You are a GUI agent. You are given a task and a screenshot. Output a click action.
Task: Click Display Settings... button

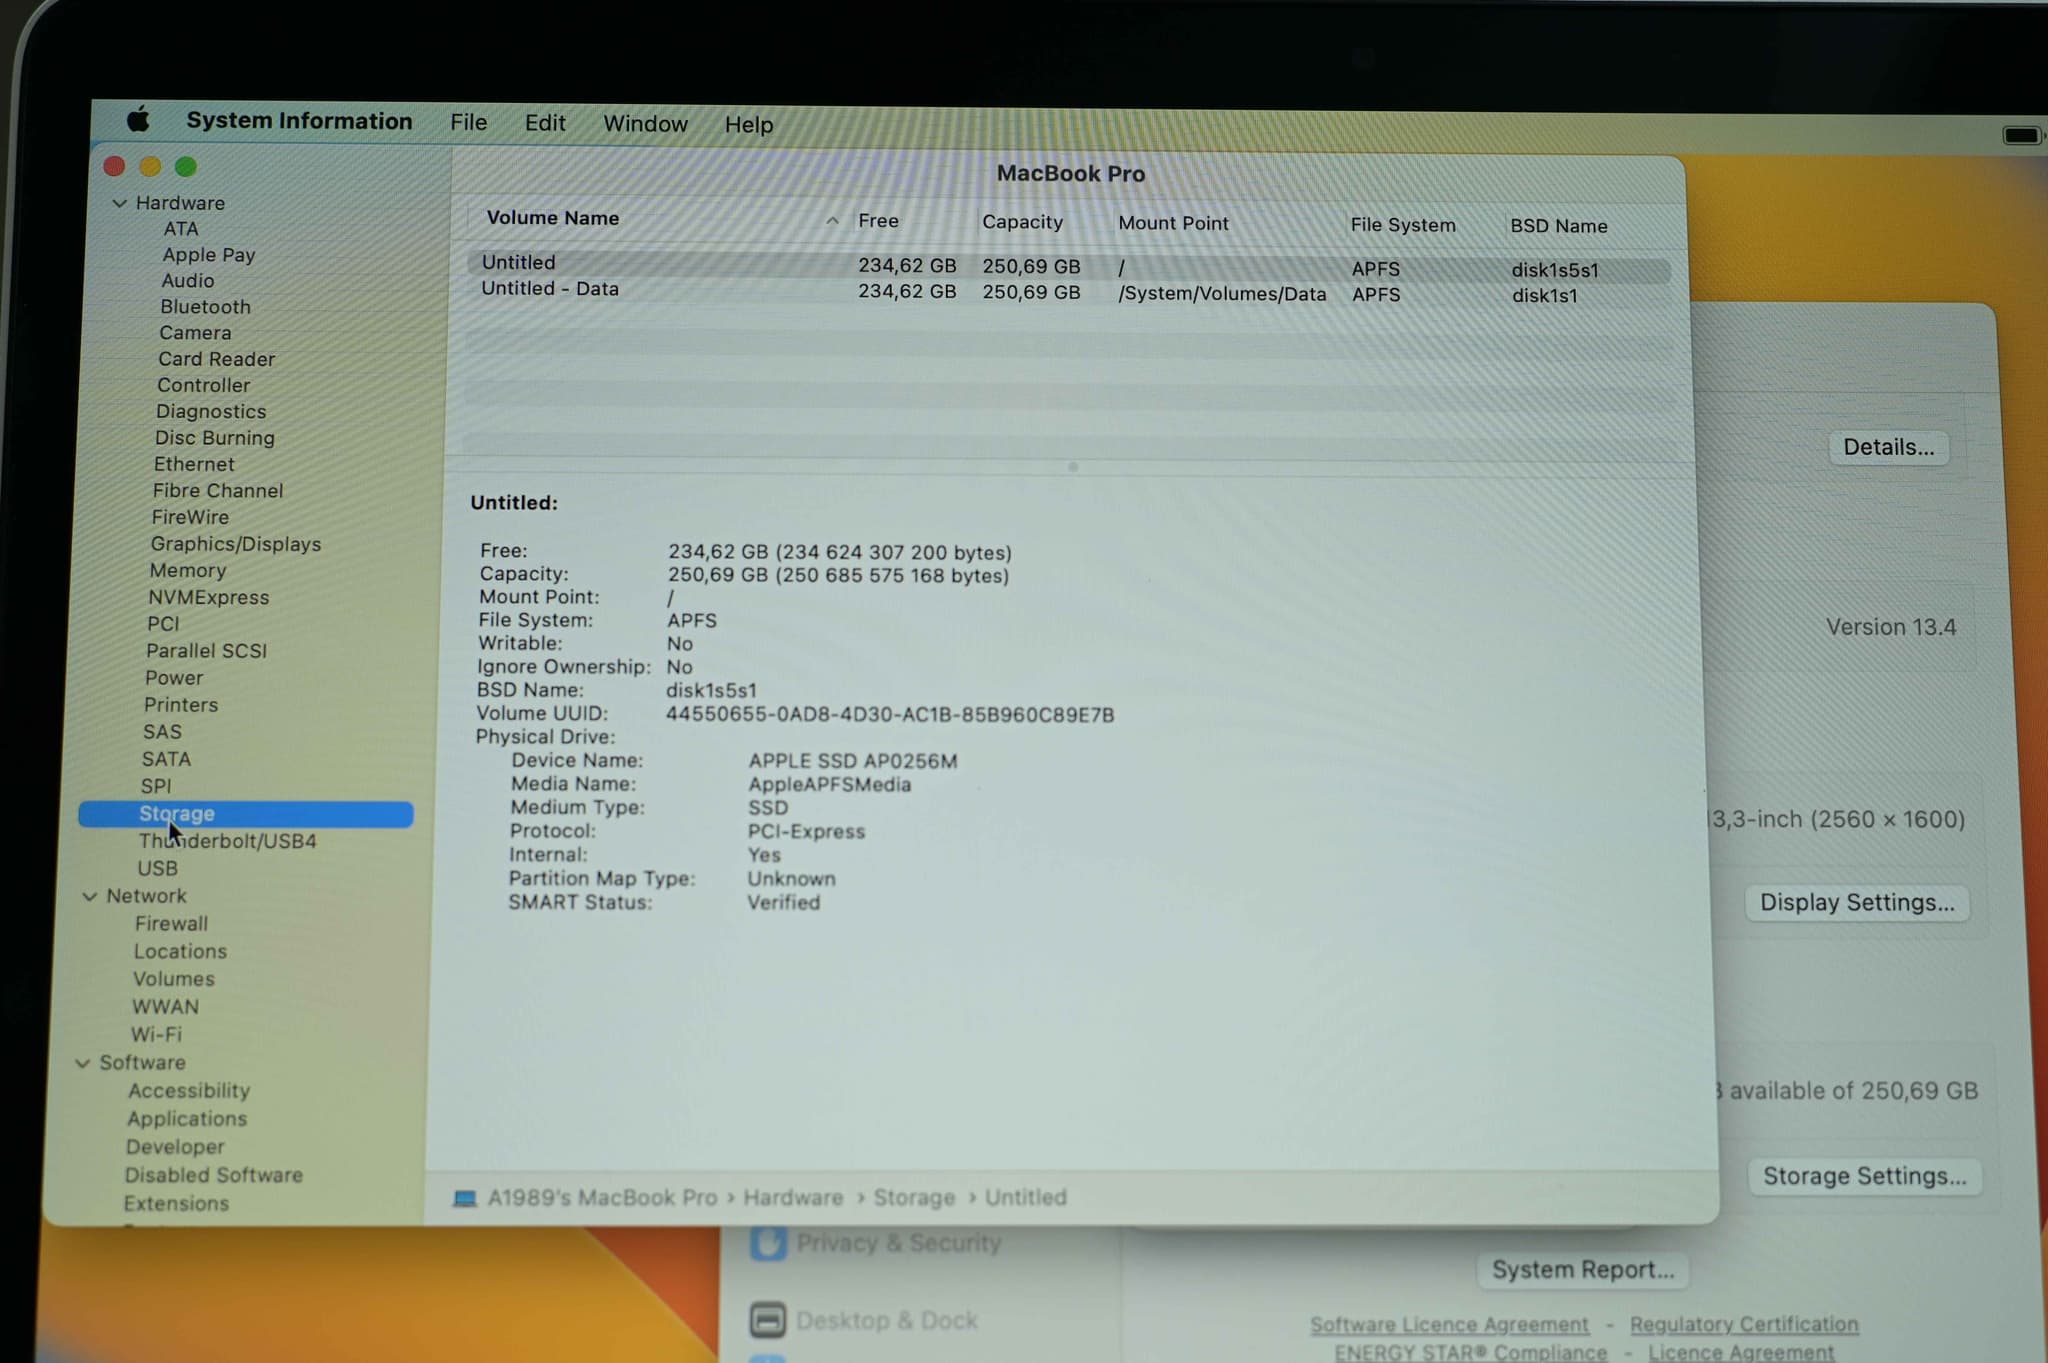[x=1857, y=902]
